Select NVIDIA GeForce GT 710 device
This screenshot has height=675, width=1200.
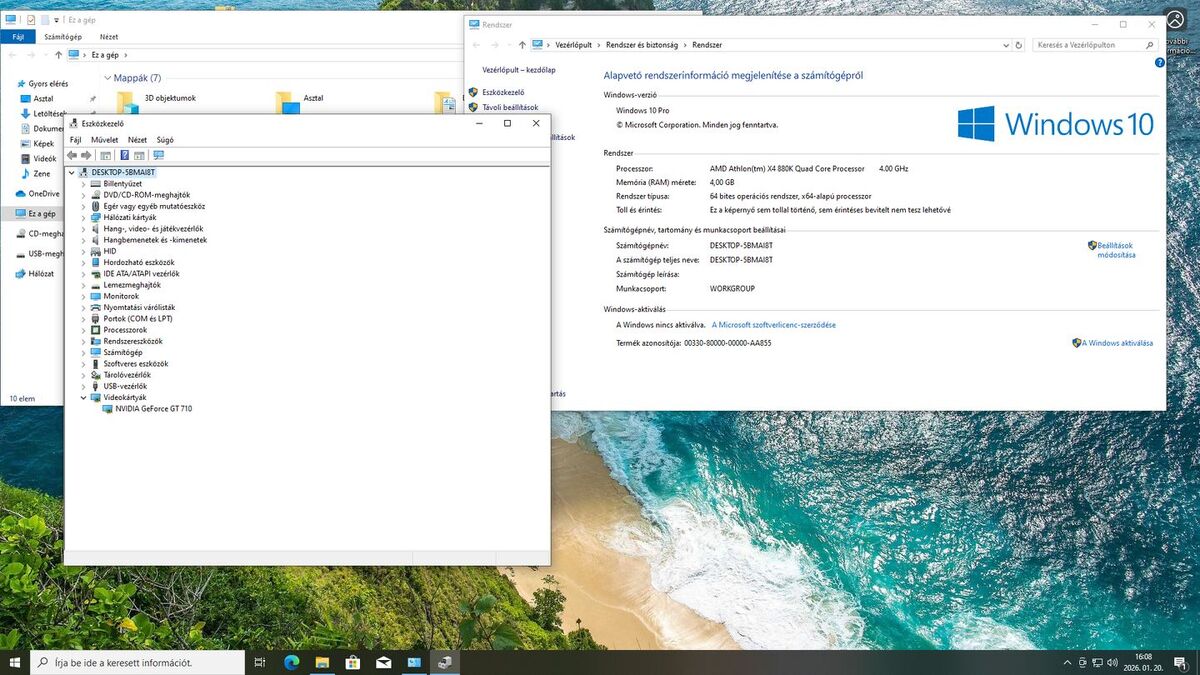147,409
